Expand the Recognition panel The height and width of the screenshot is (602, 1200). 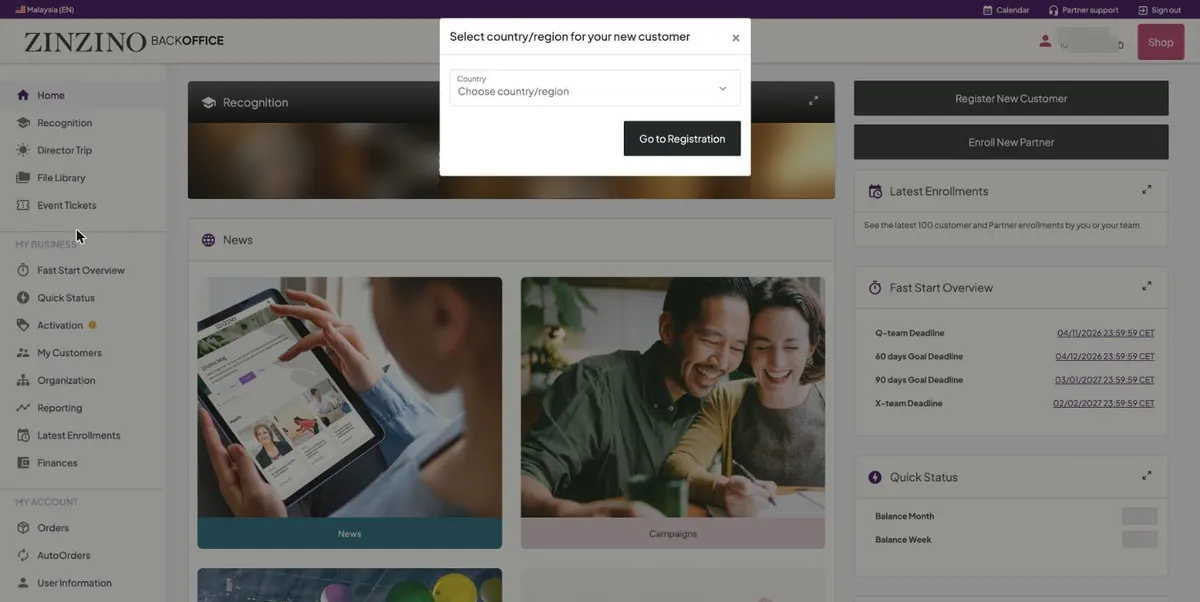tap(814, 101)
